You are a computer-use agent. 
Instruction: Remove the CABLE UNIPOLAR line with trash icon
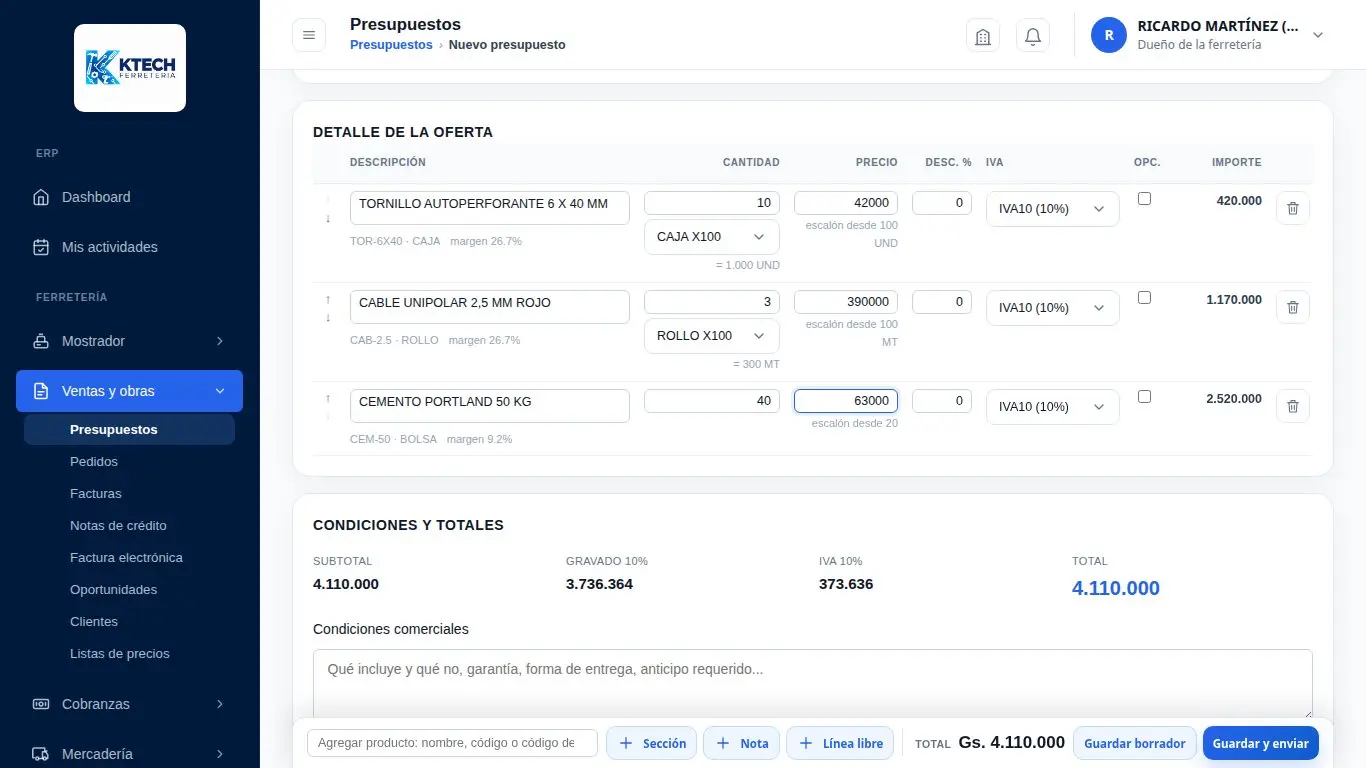click(1293, 307)
